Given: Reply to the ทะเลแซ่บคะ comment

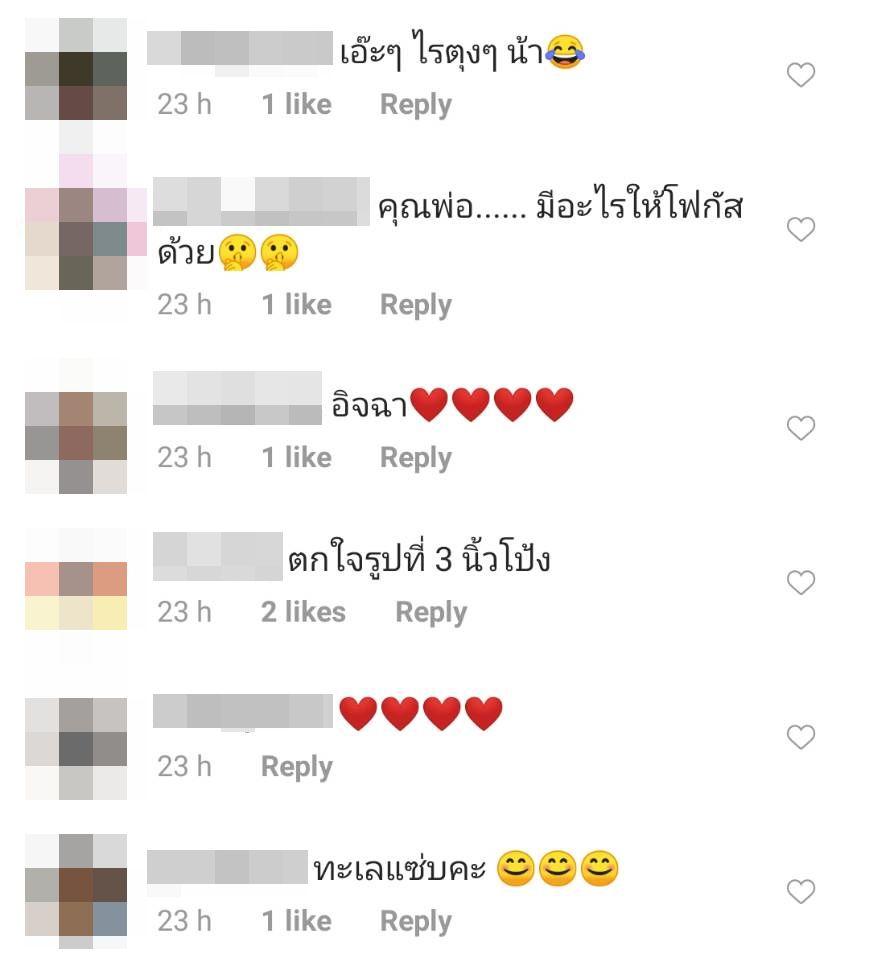Looking at the screenshot, I should [x=416, y=922].
